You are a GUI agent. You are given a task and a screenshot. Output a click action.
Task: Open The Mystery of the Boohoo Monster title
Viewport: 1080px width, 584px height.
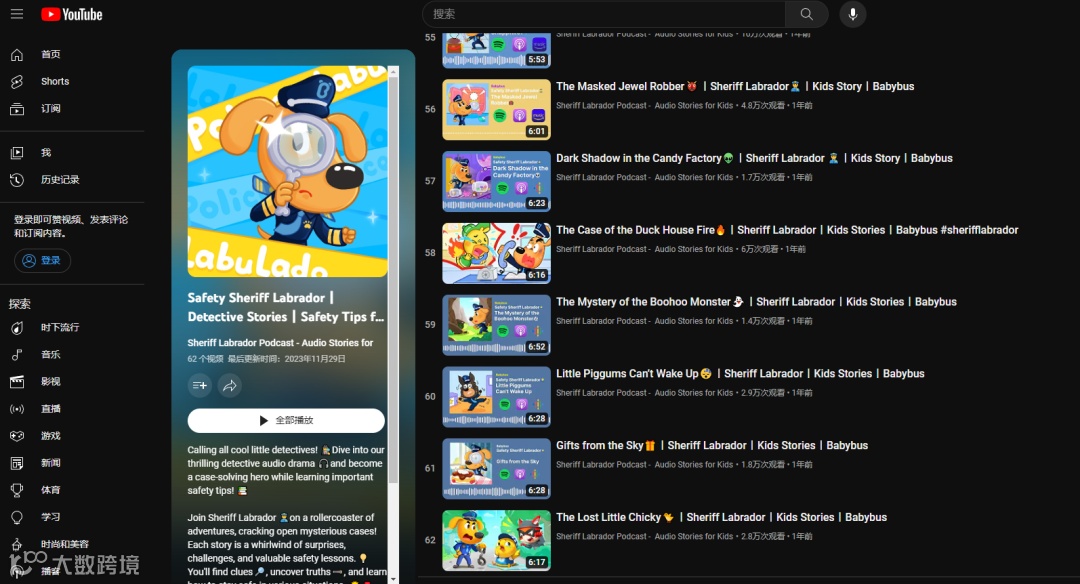point(756,302)
